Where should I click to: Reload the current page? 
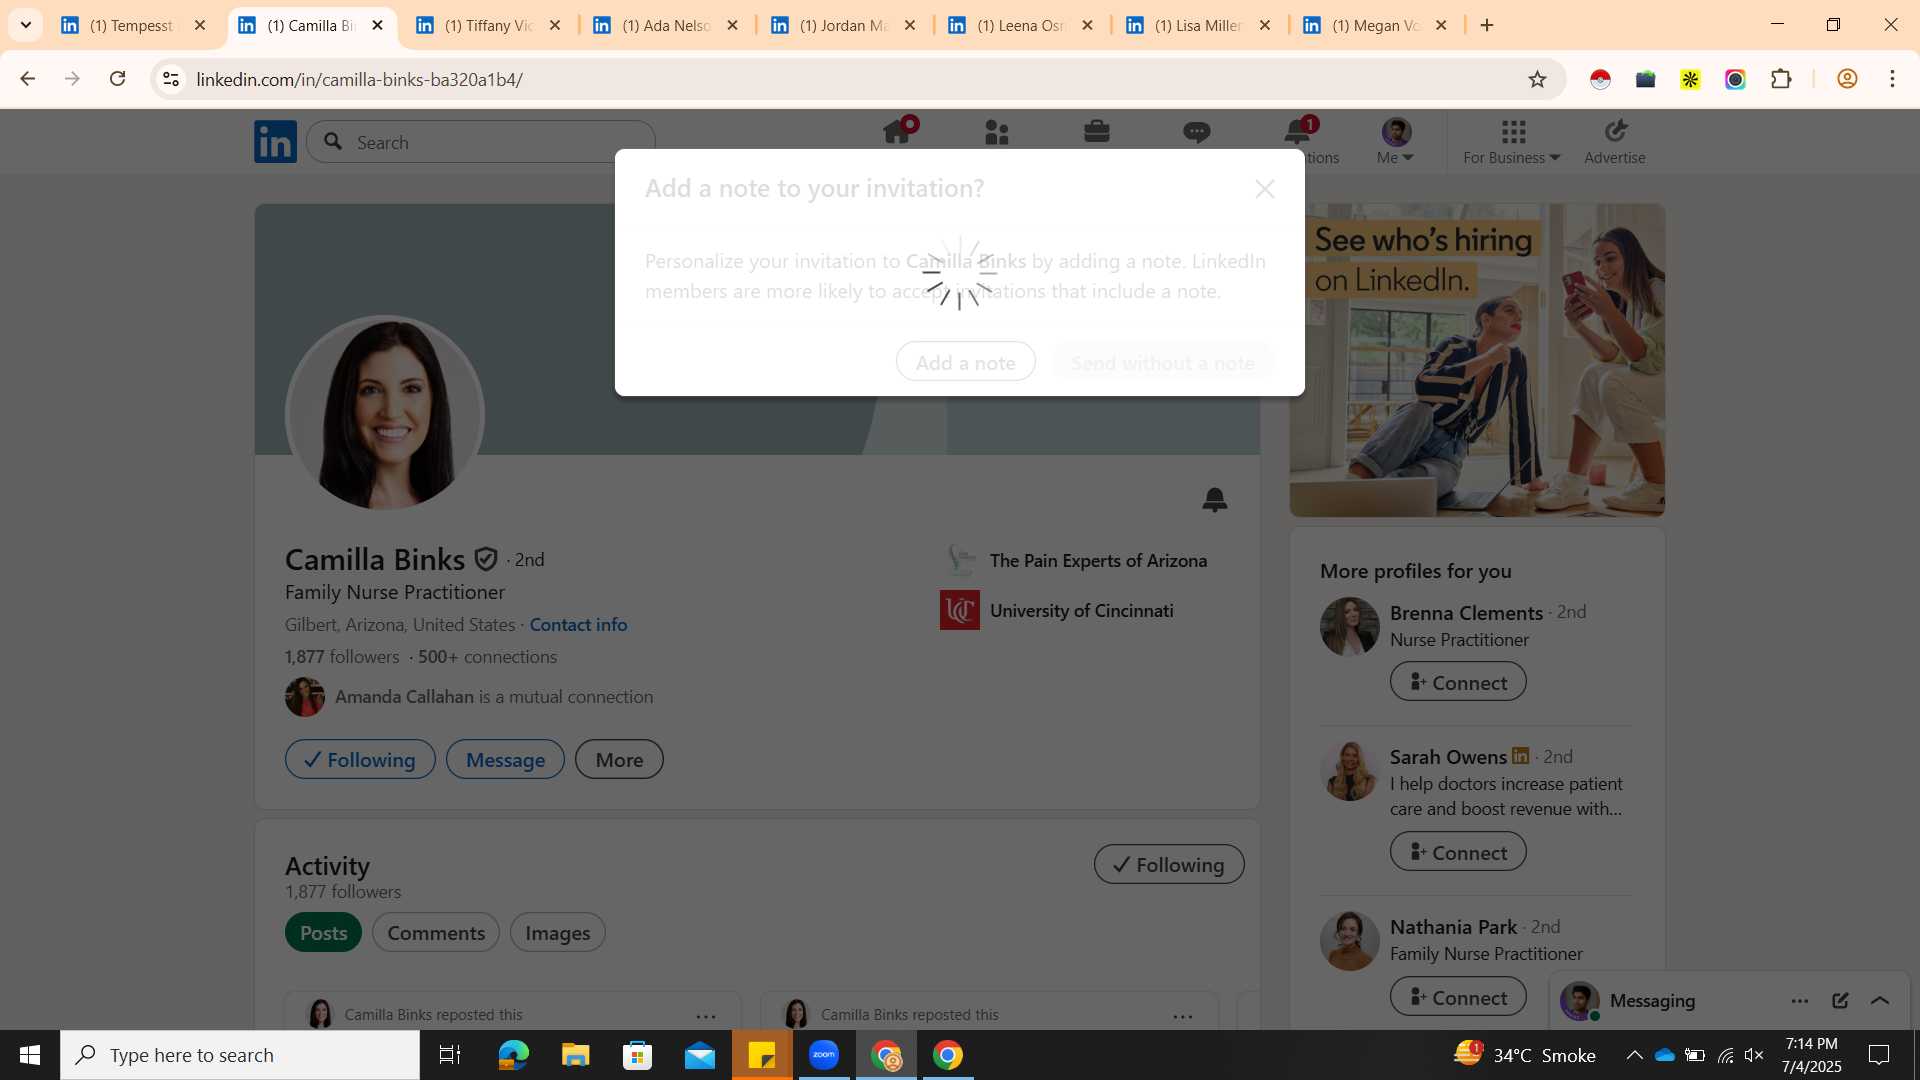[117, 79]
